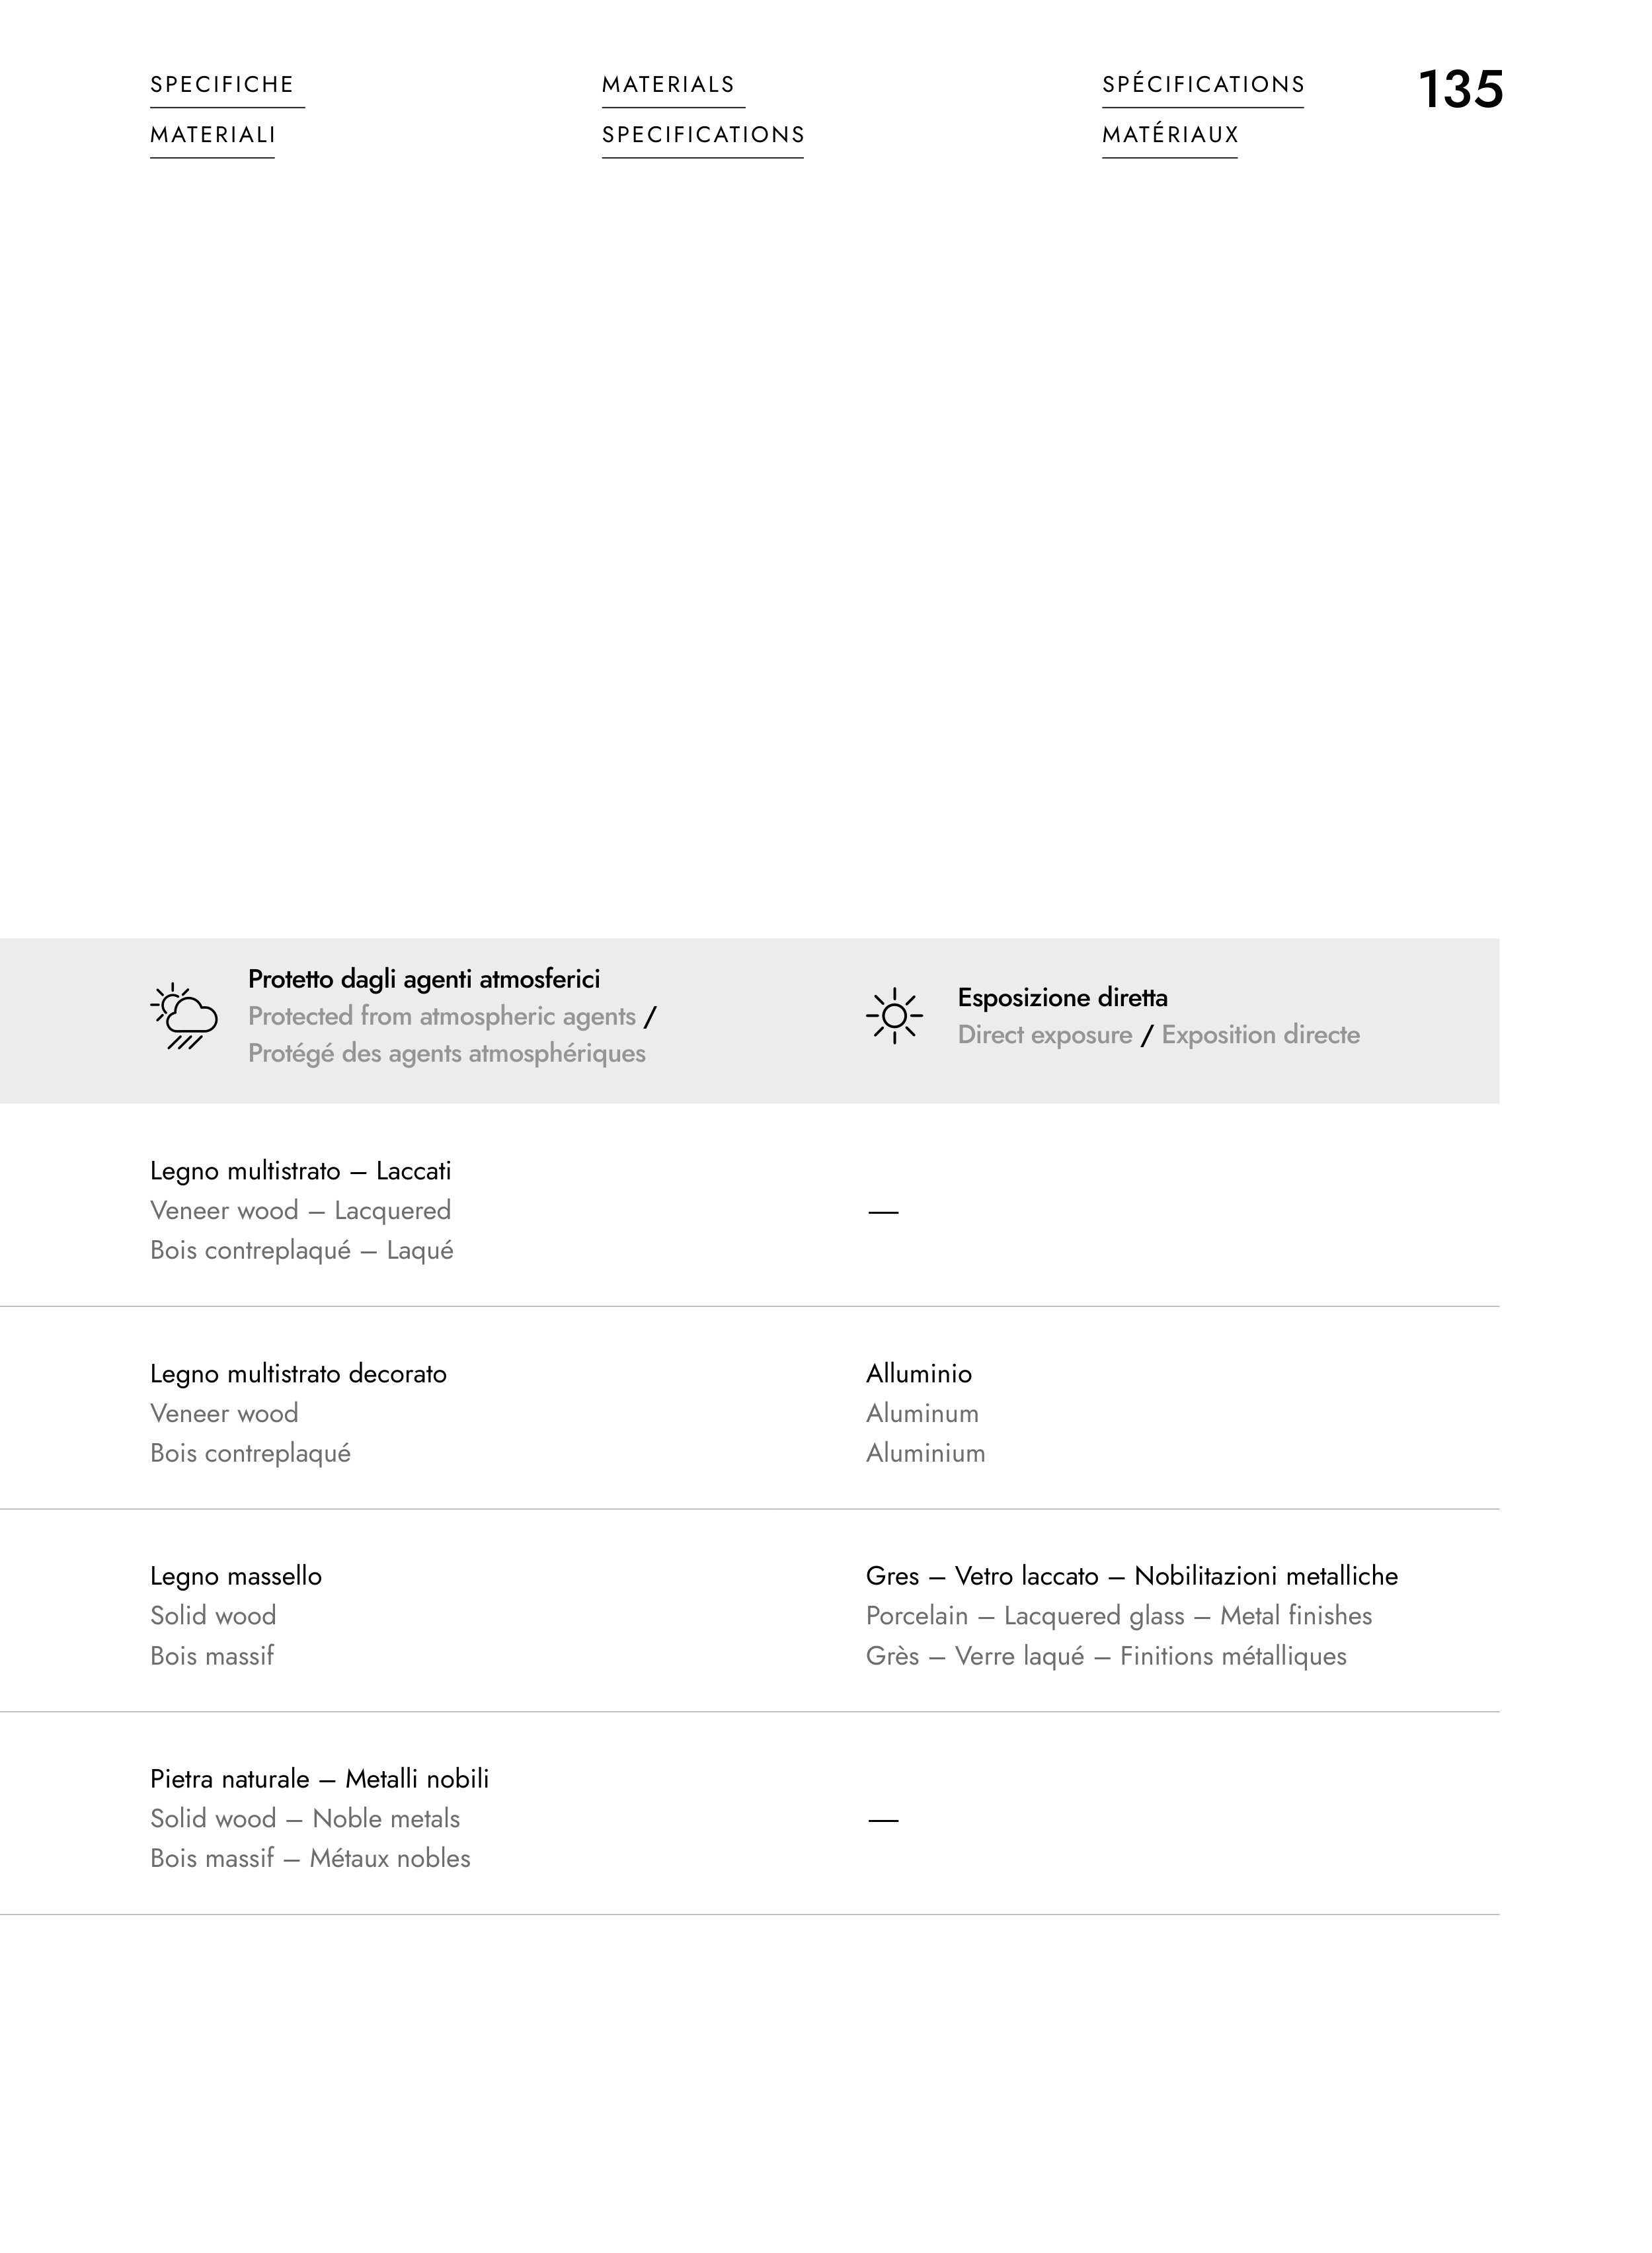The image size is (1652, 2253).
Task: Click the "Alluminio" entry
Action: [x=918, y=1374]
